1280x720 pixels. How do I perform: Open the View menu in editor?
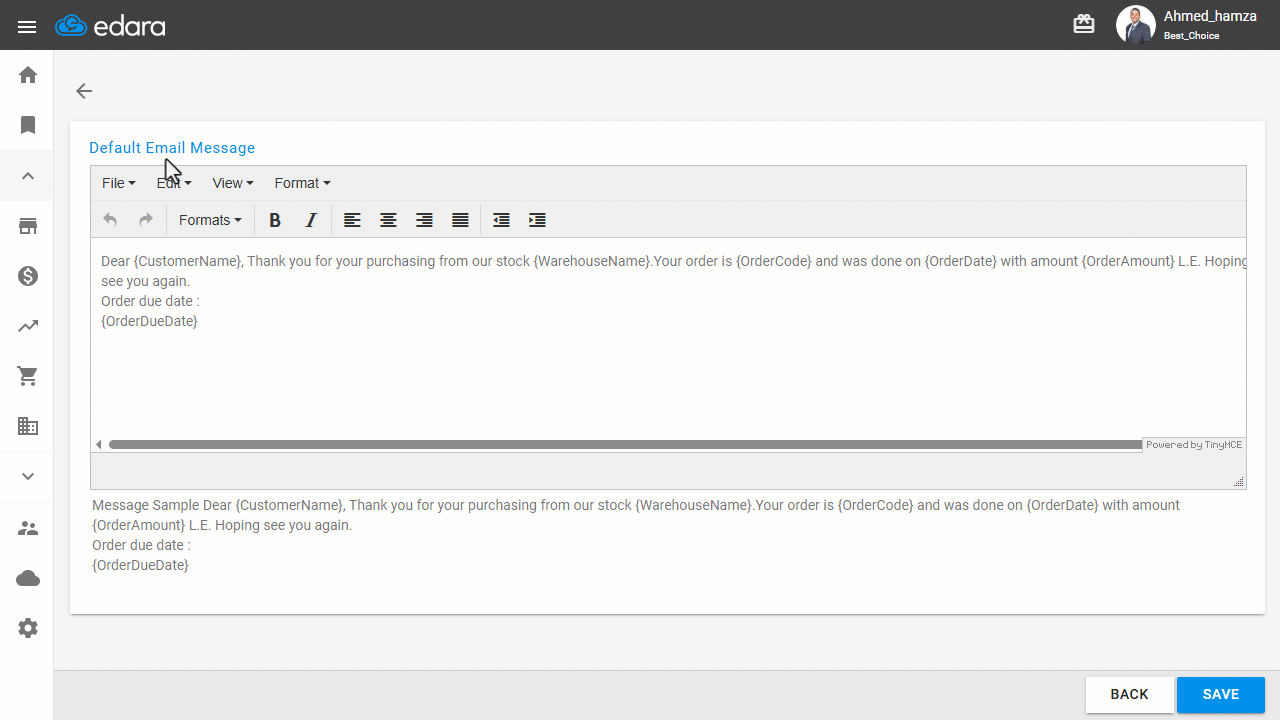[x=233, y=183]
